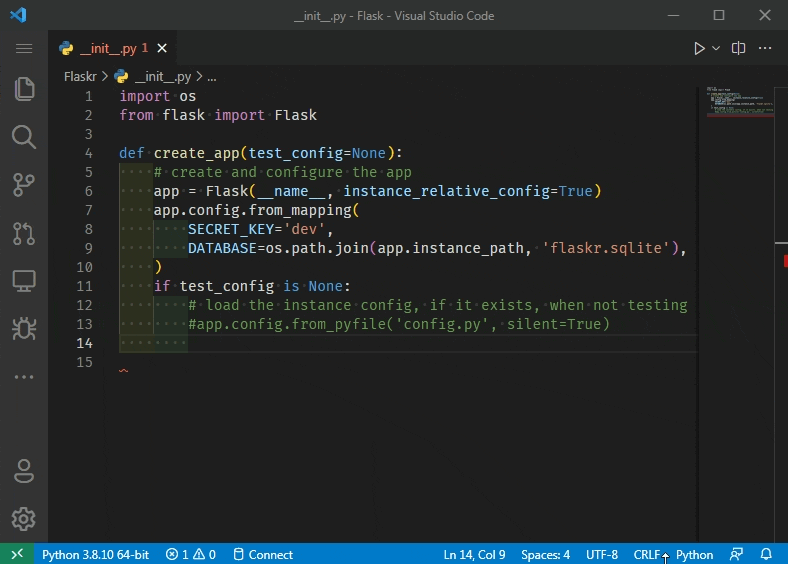Viewport: 788px width, 564px height.
Task: Open the Accounts menu
Action: [24, 471]
